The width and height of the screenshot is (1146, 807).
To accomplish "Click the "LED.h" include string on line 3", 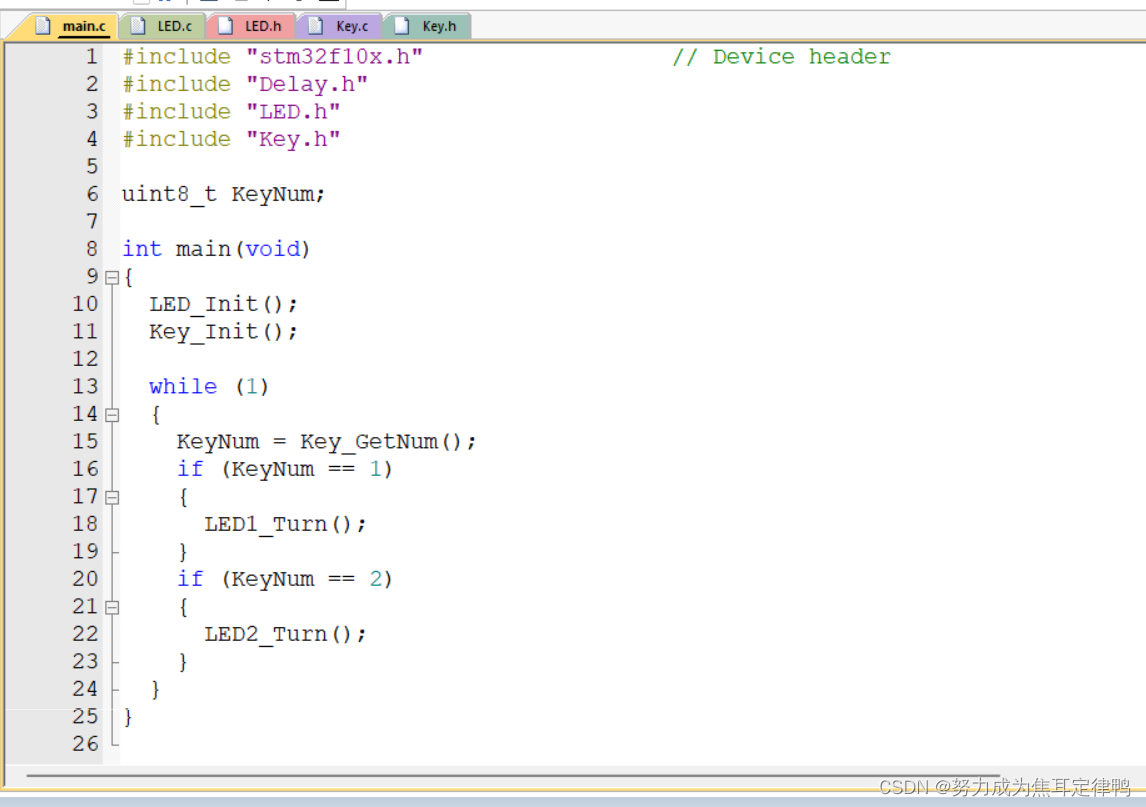I will (x=293, y=112).
